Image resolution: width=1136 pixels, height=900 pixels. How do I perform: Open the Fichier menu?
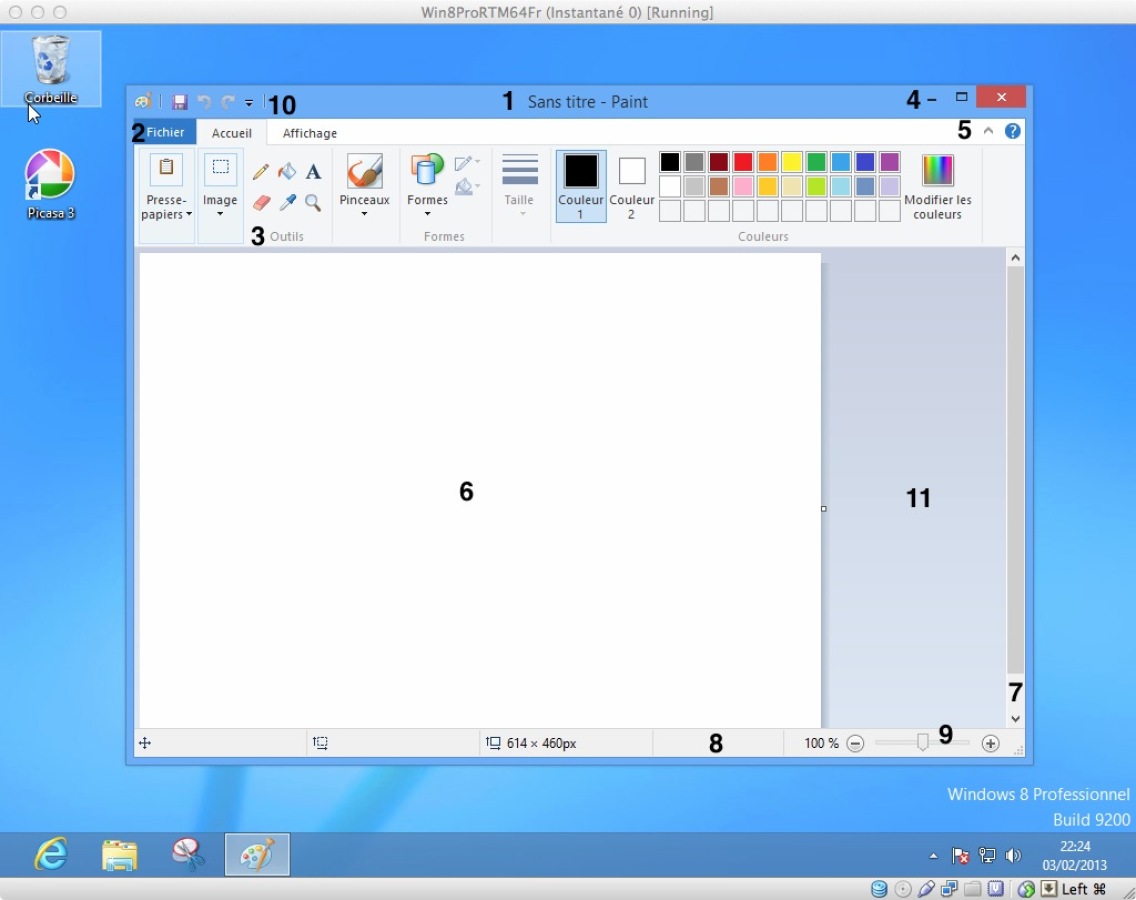165,132
